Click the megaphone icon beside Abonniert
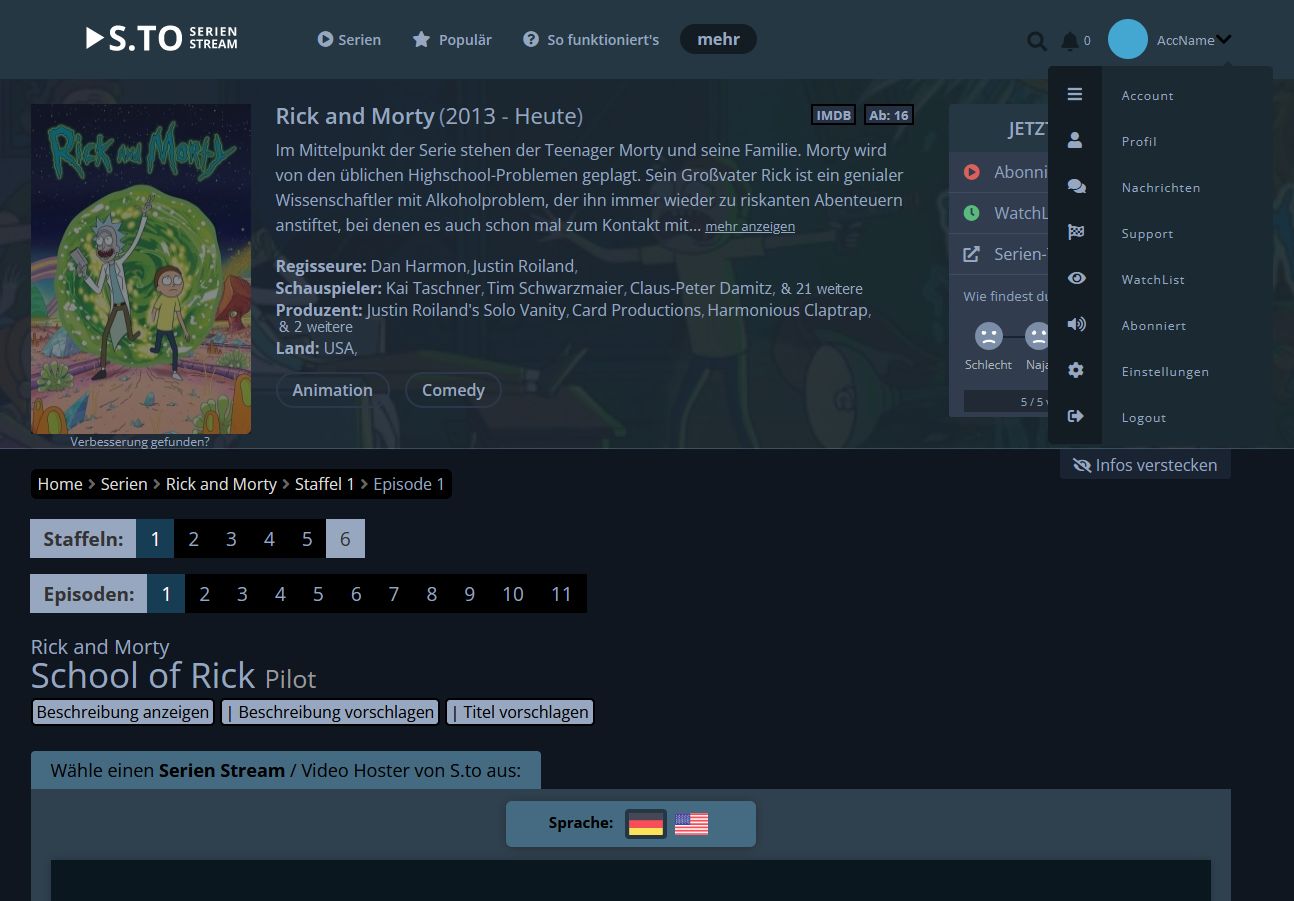1294x901 pixels. 1076,325
